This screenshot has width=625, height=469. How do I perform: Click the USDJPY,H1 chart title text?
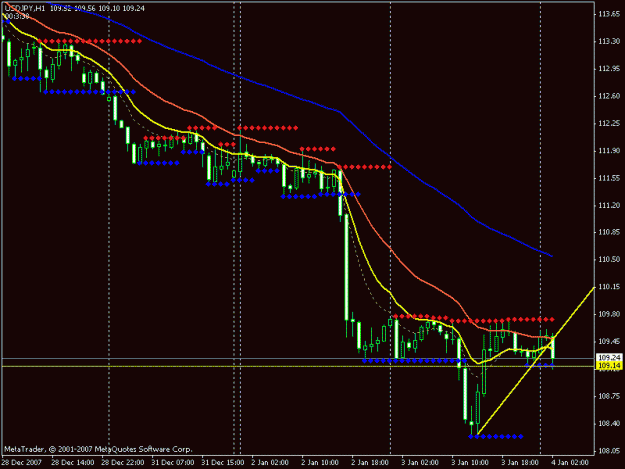coord(25,8)
